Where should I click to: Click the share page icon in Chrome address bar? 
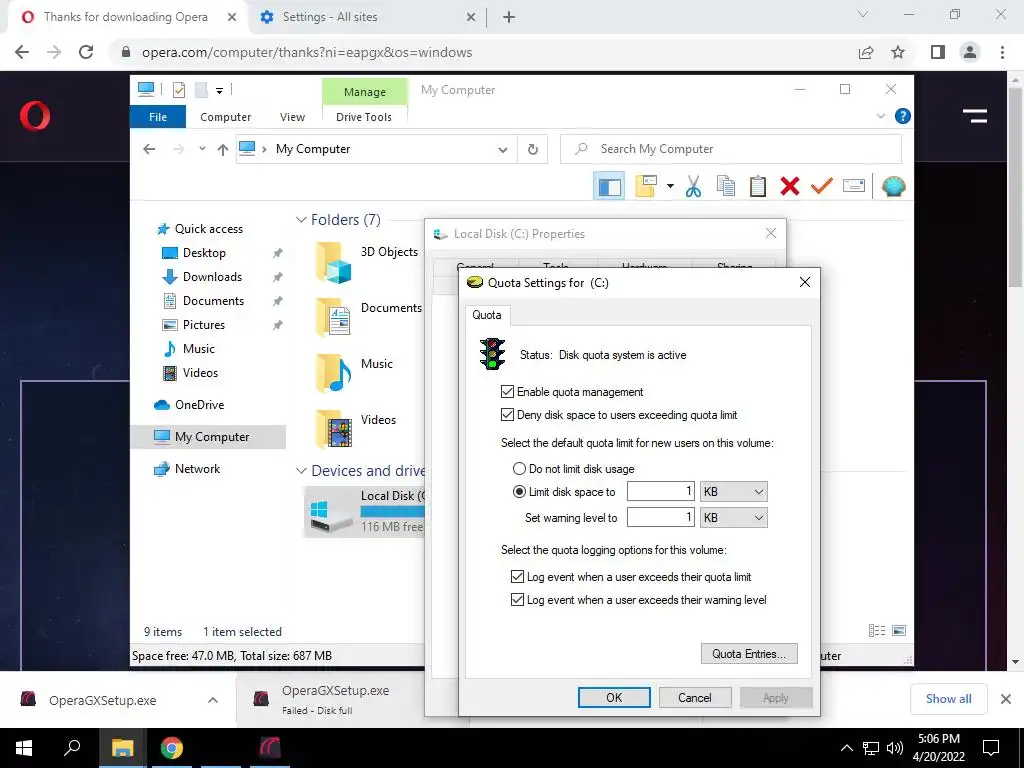866,52
